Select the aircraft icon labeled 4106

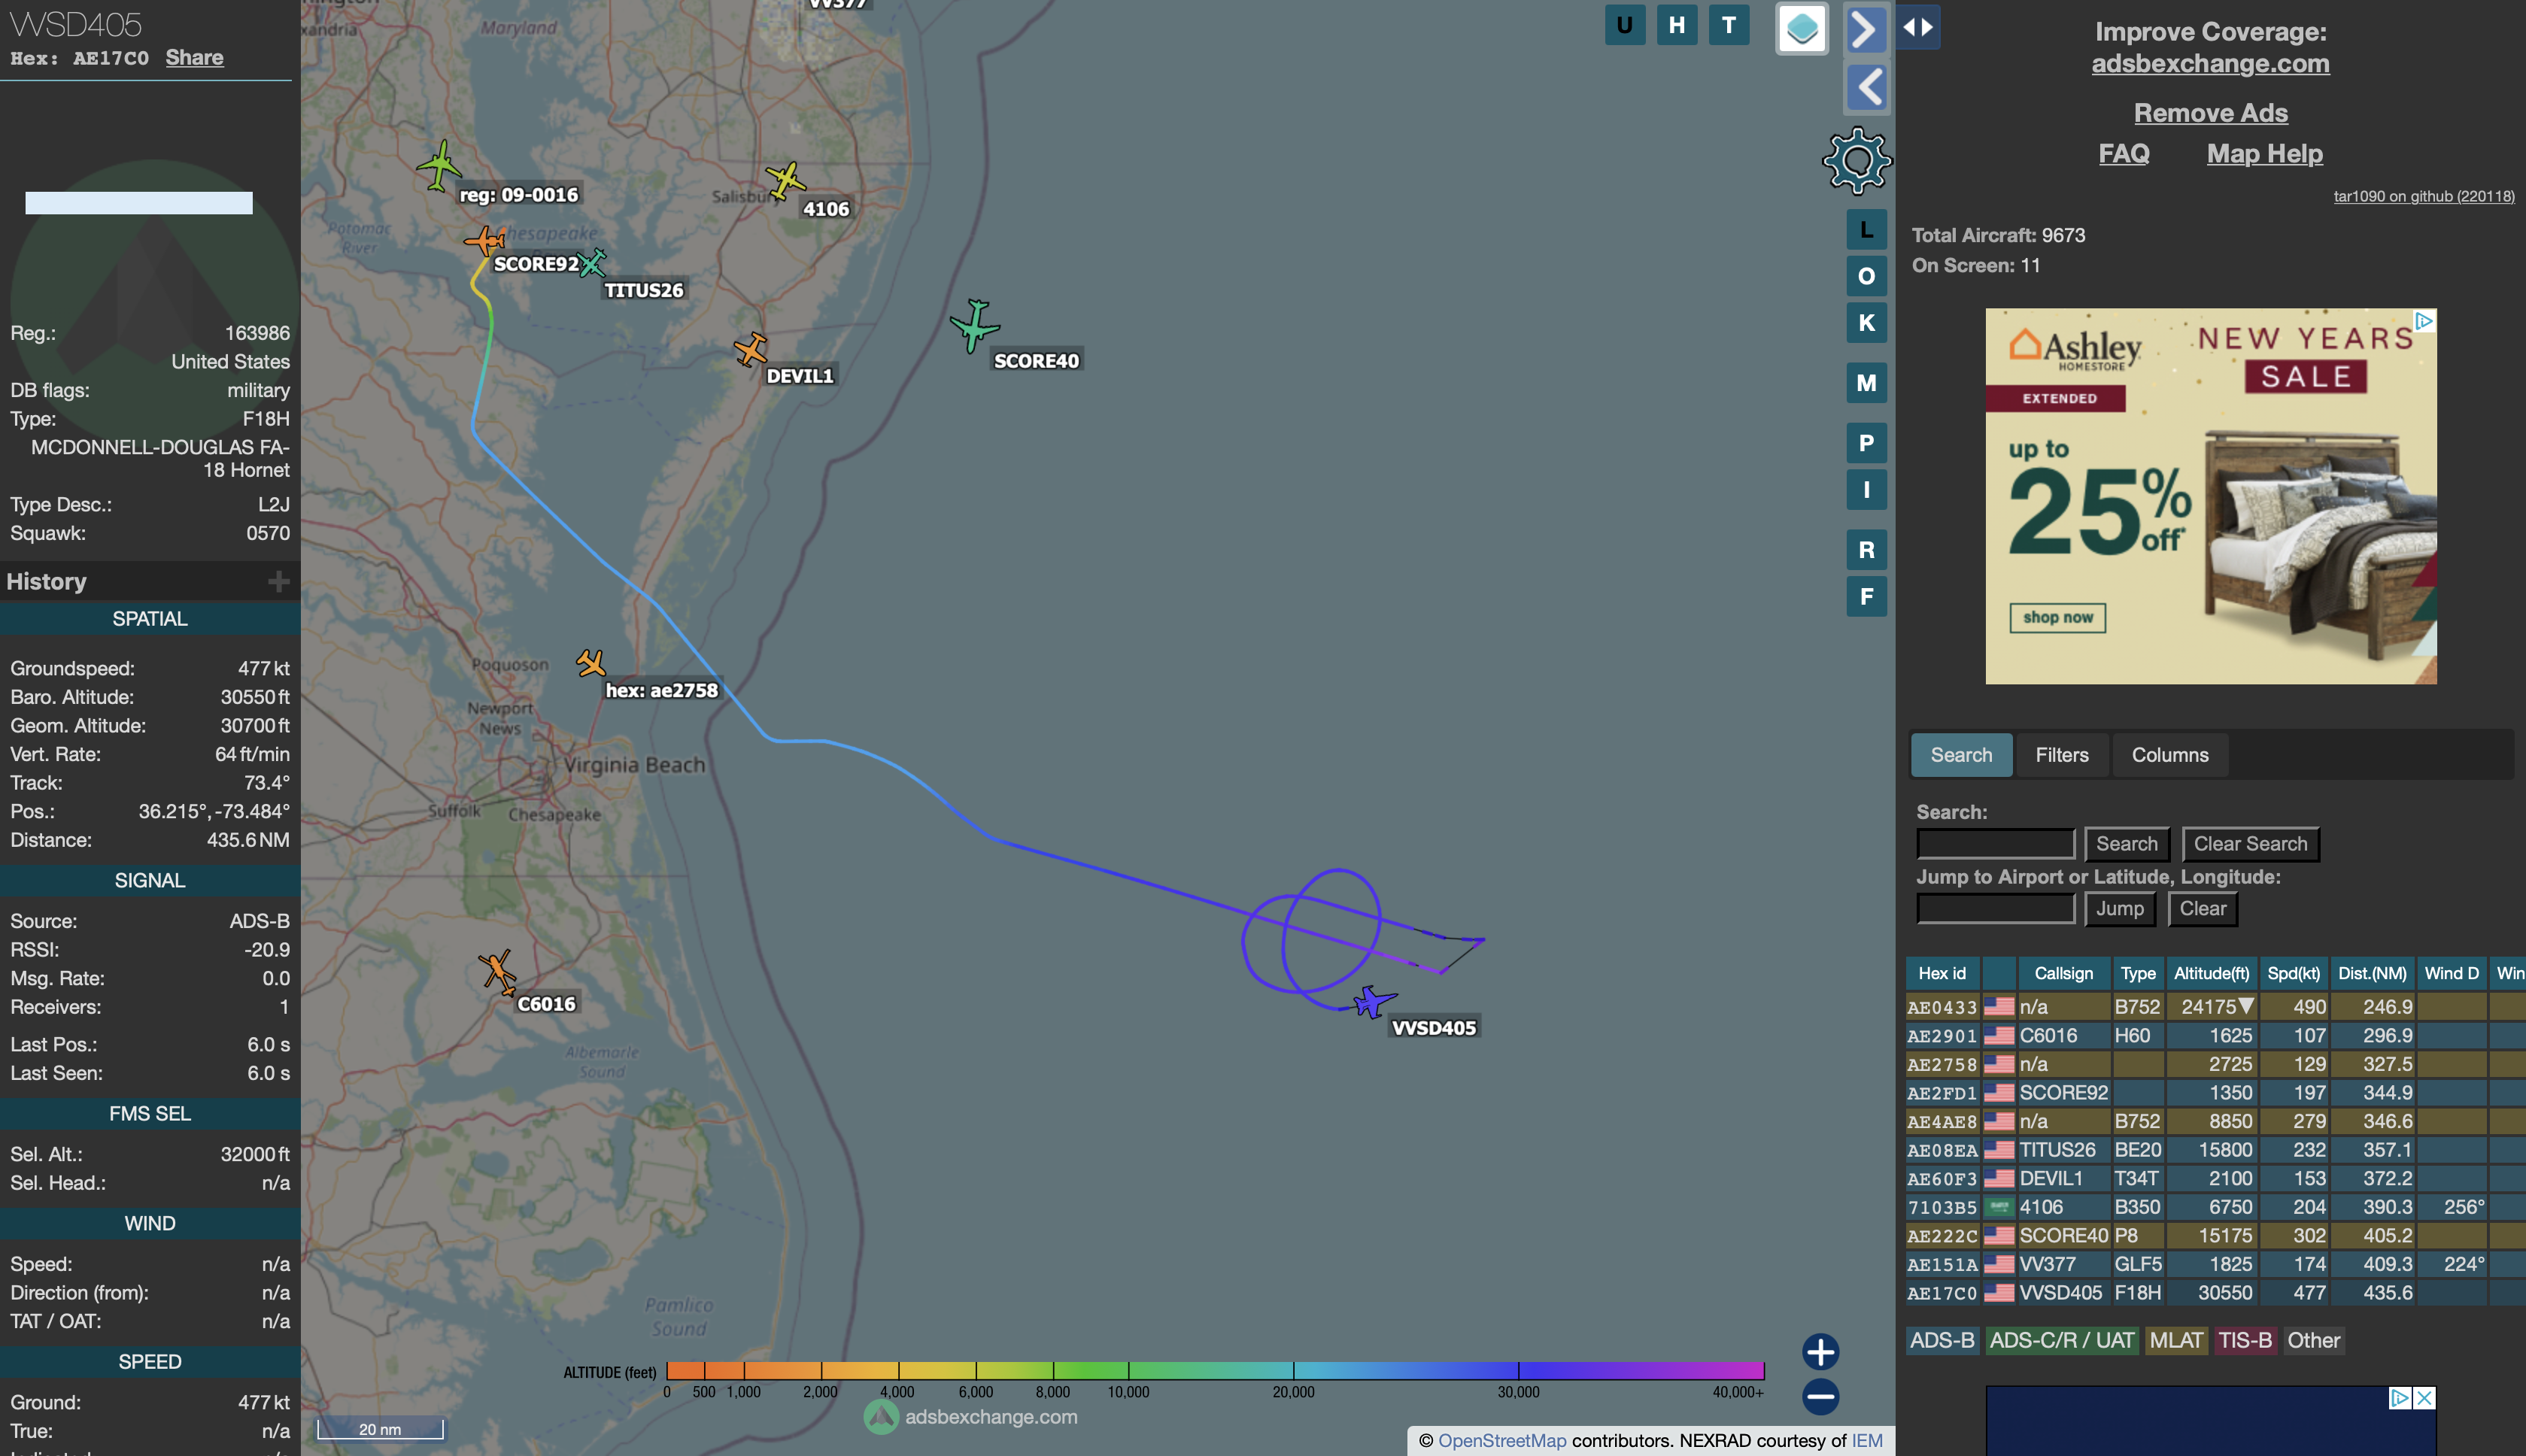(x=785, y=181)
